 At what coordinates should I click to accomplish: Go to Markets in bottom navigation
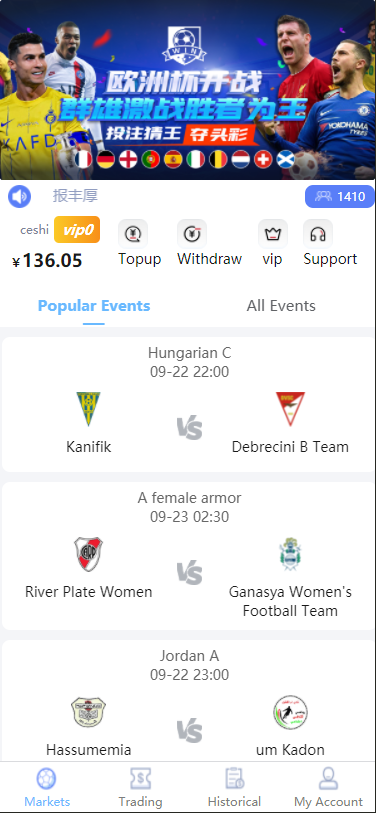(x=47, y=788)
